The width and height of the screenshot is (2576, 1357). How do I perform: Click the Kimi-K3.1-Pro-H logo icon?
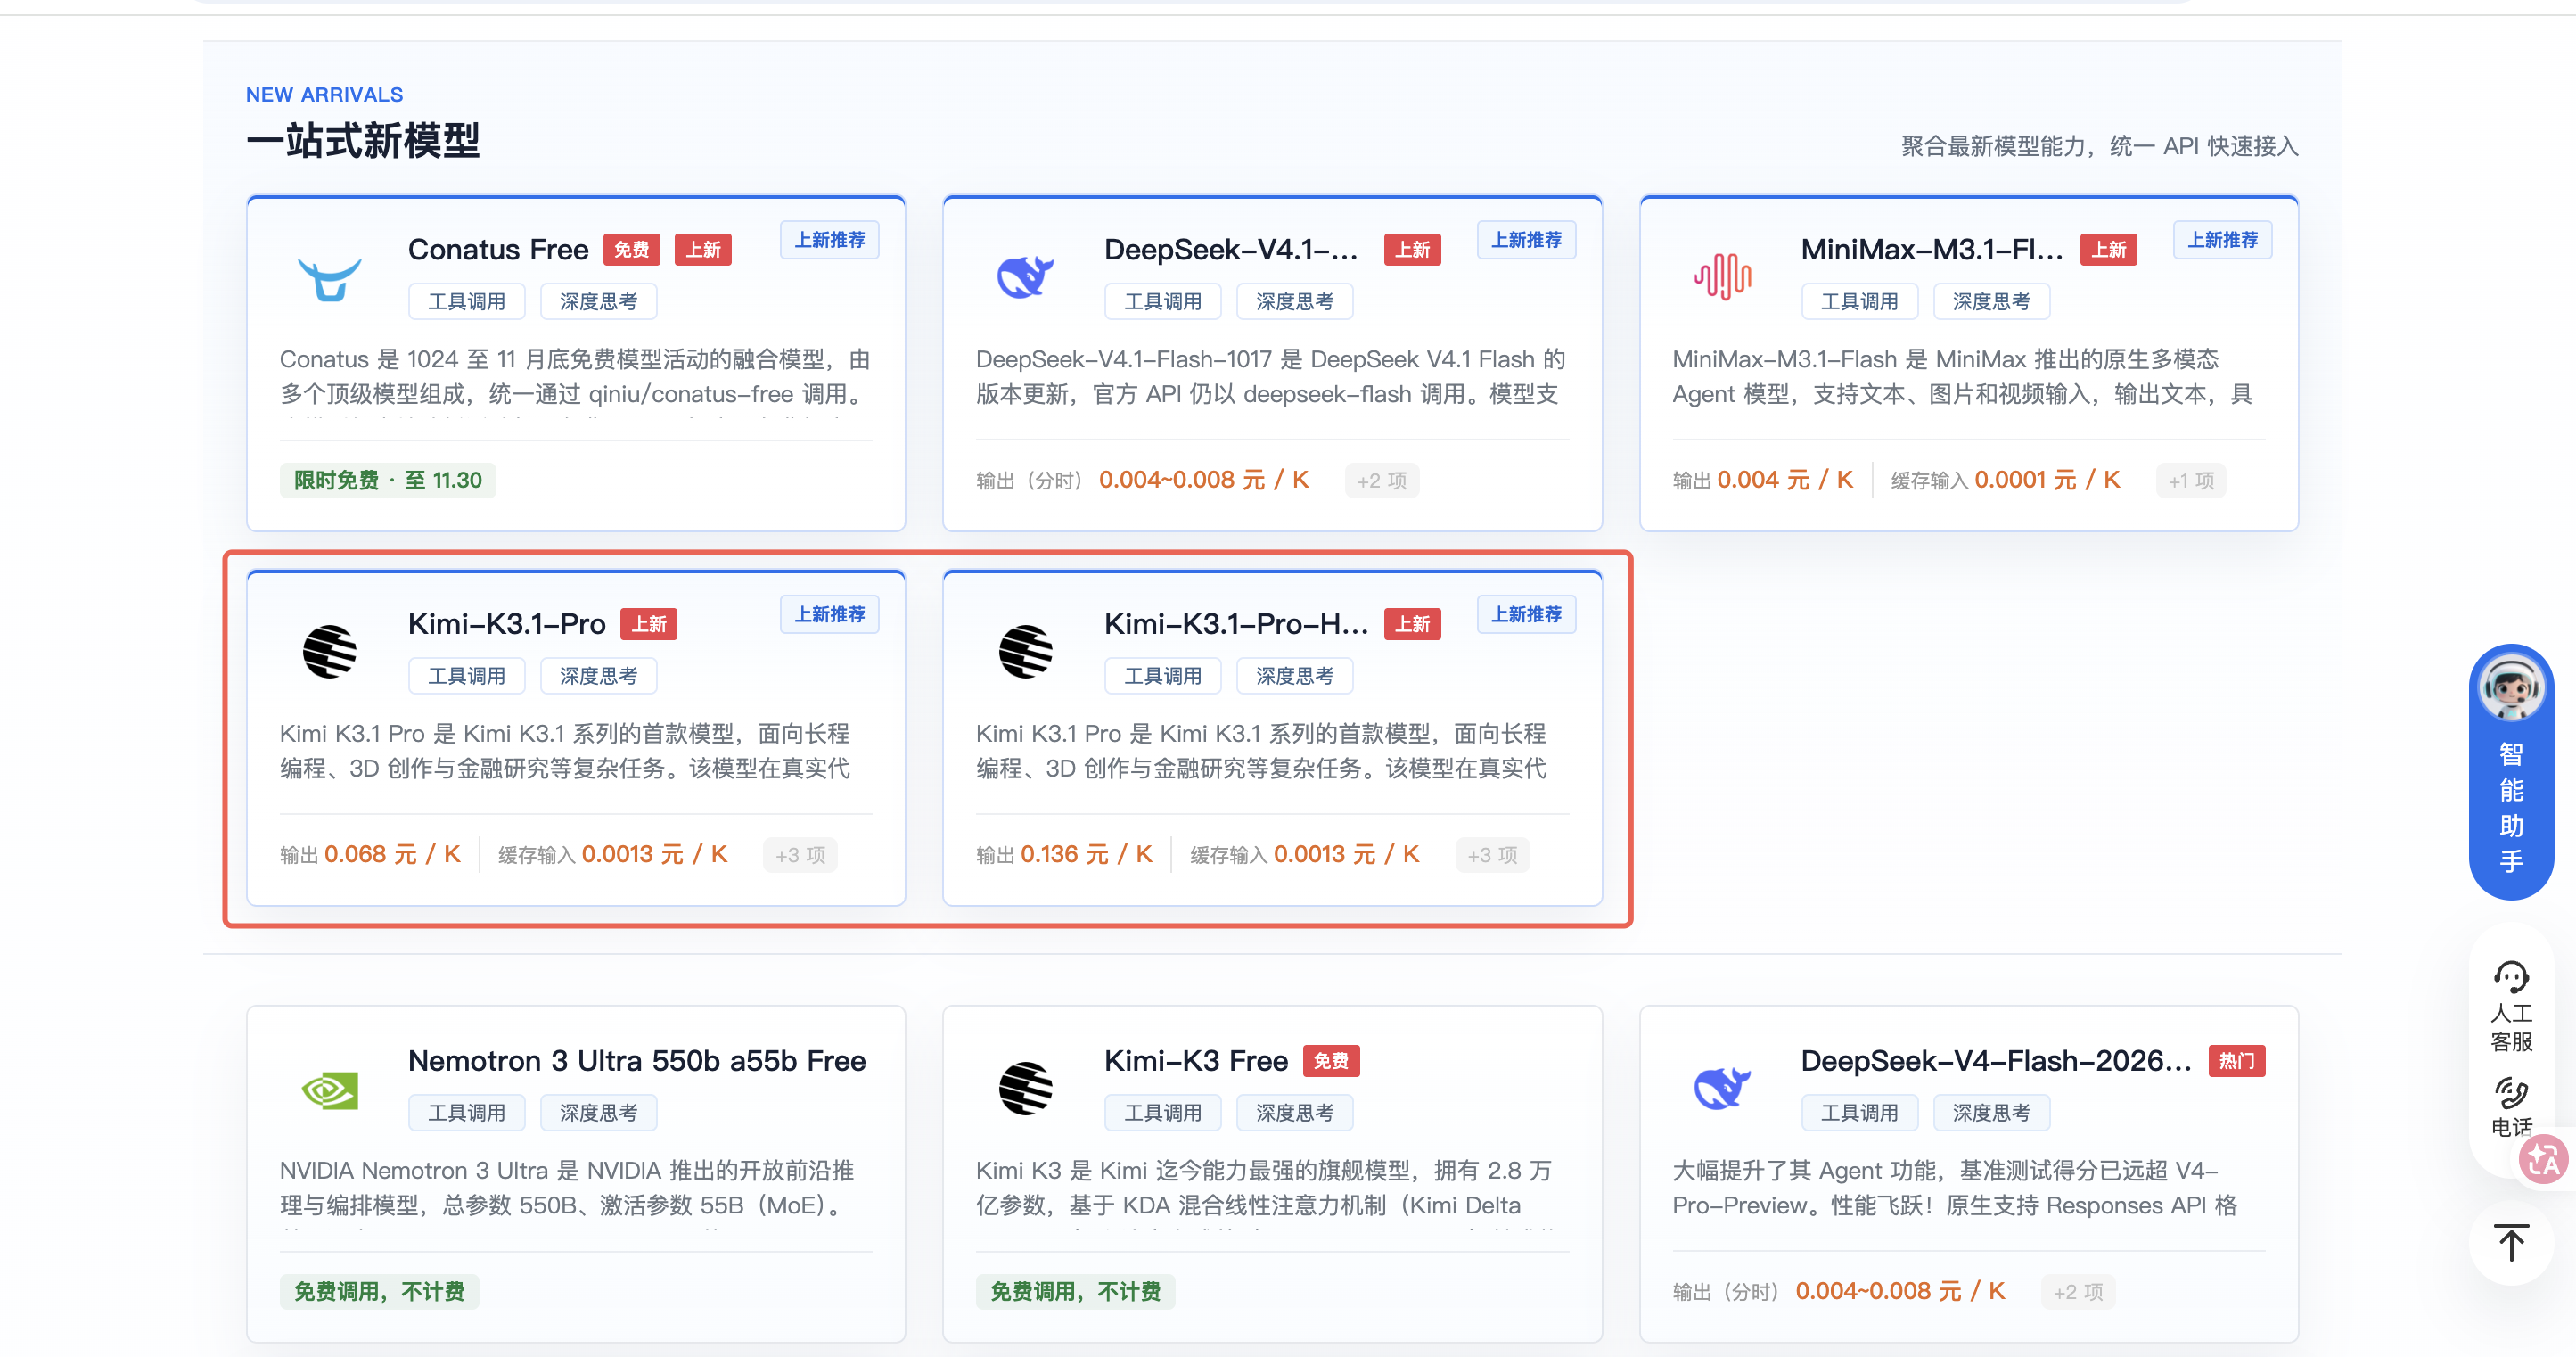[x=1025, y=652]
